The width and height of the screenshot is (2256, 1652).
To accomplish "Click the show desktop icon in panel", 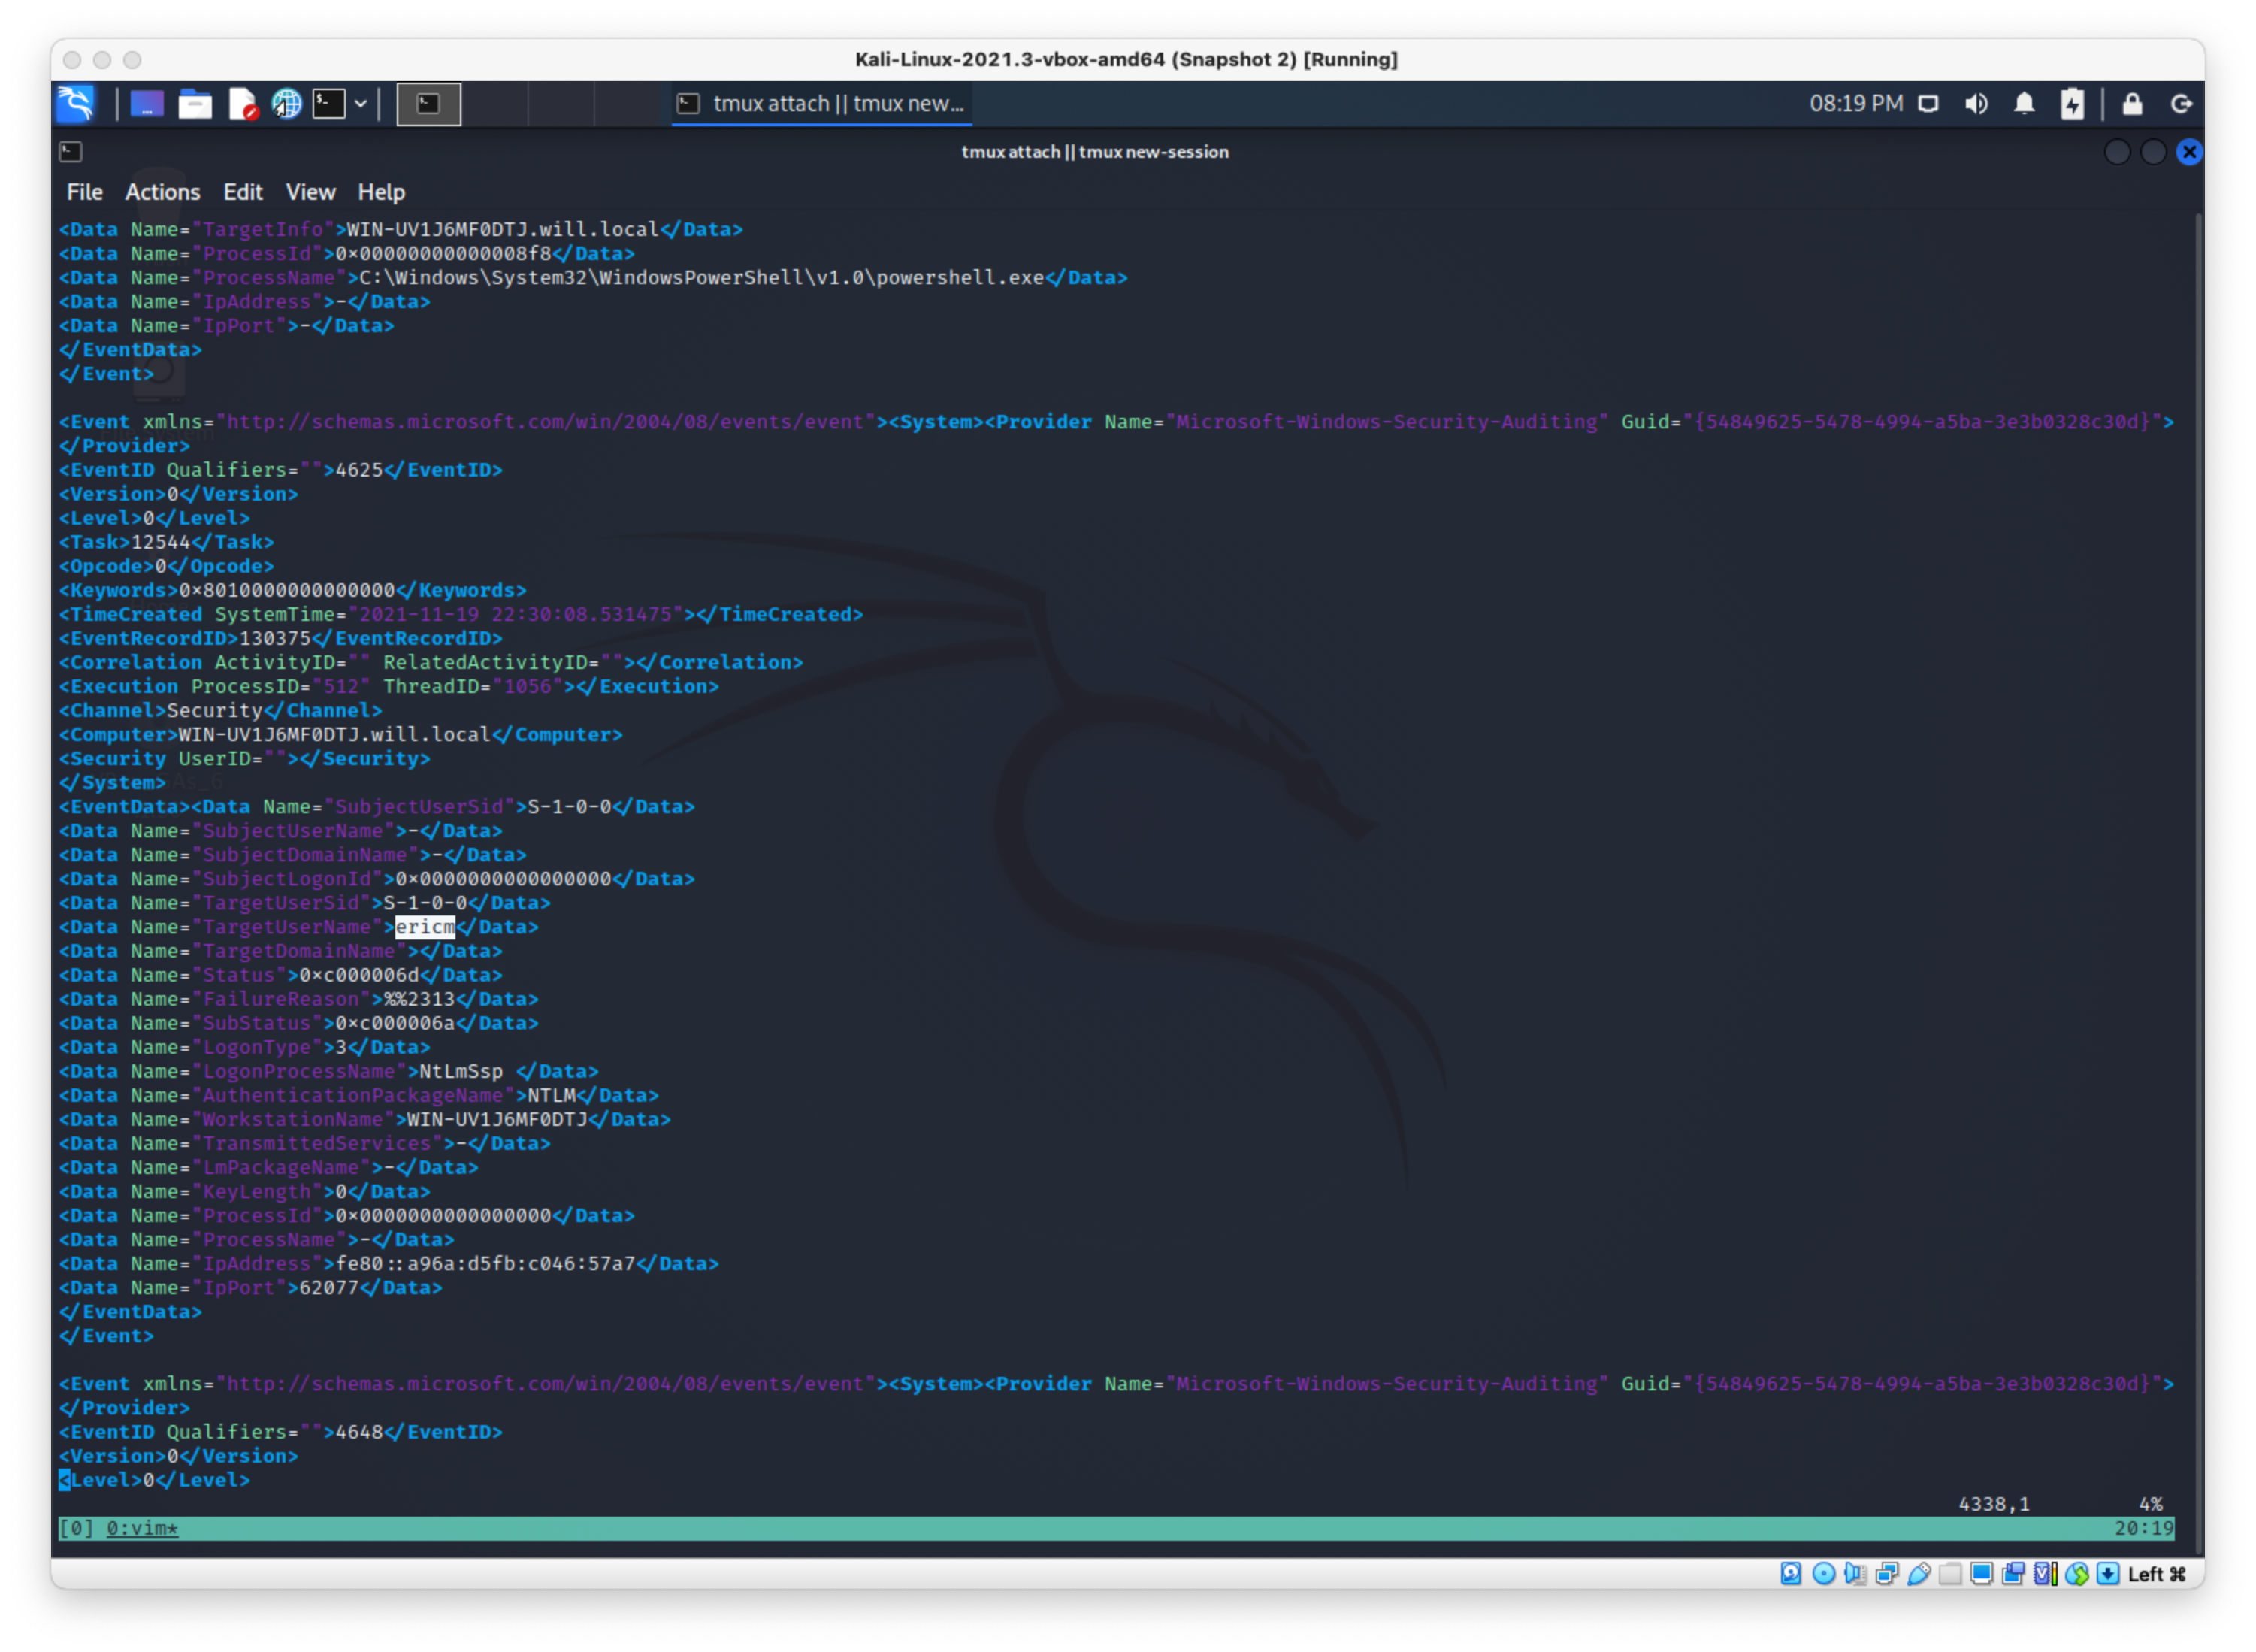I will pos(146,104).
